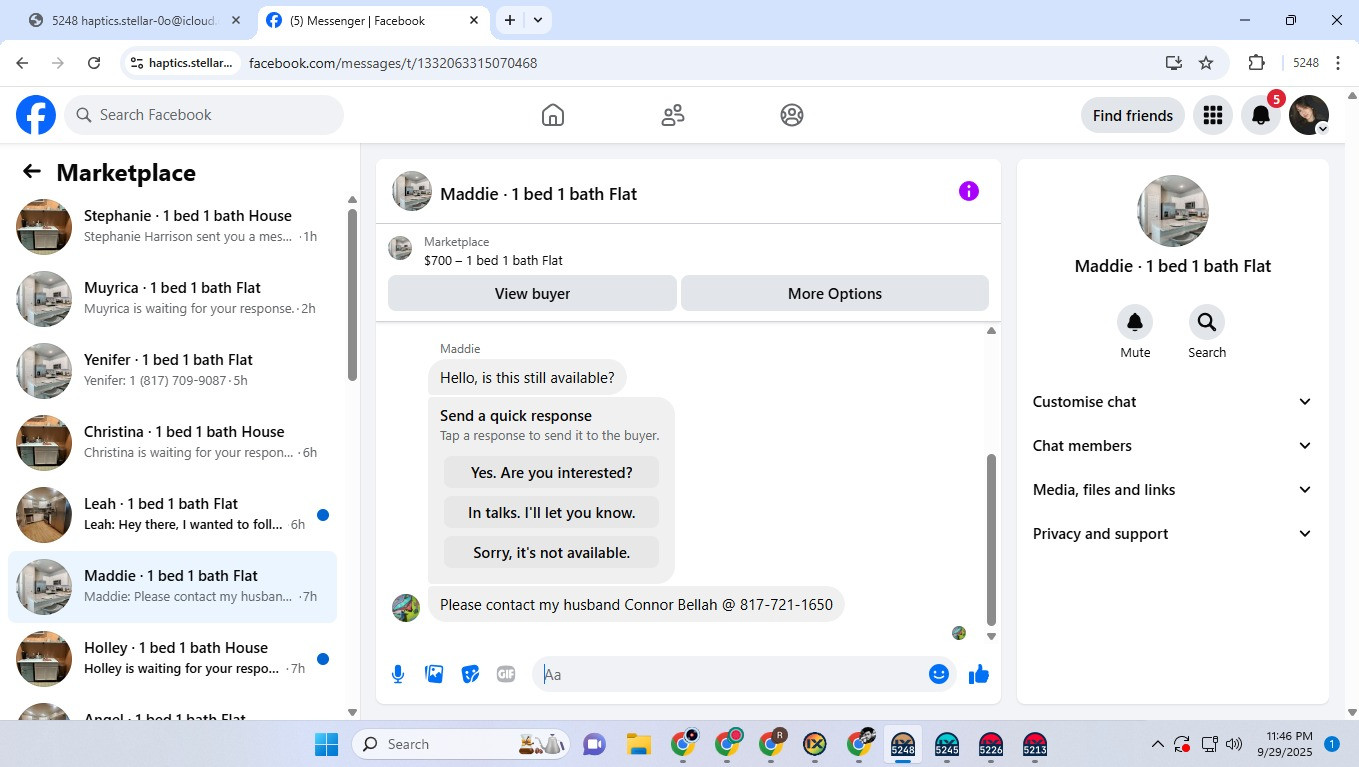
Task: Open the browser Extensions puzzle icon
Action: point(1257,63)
